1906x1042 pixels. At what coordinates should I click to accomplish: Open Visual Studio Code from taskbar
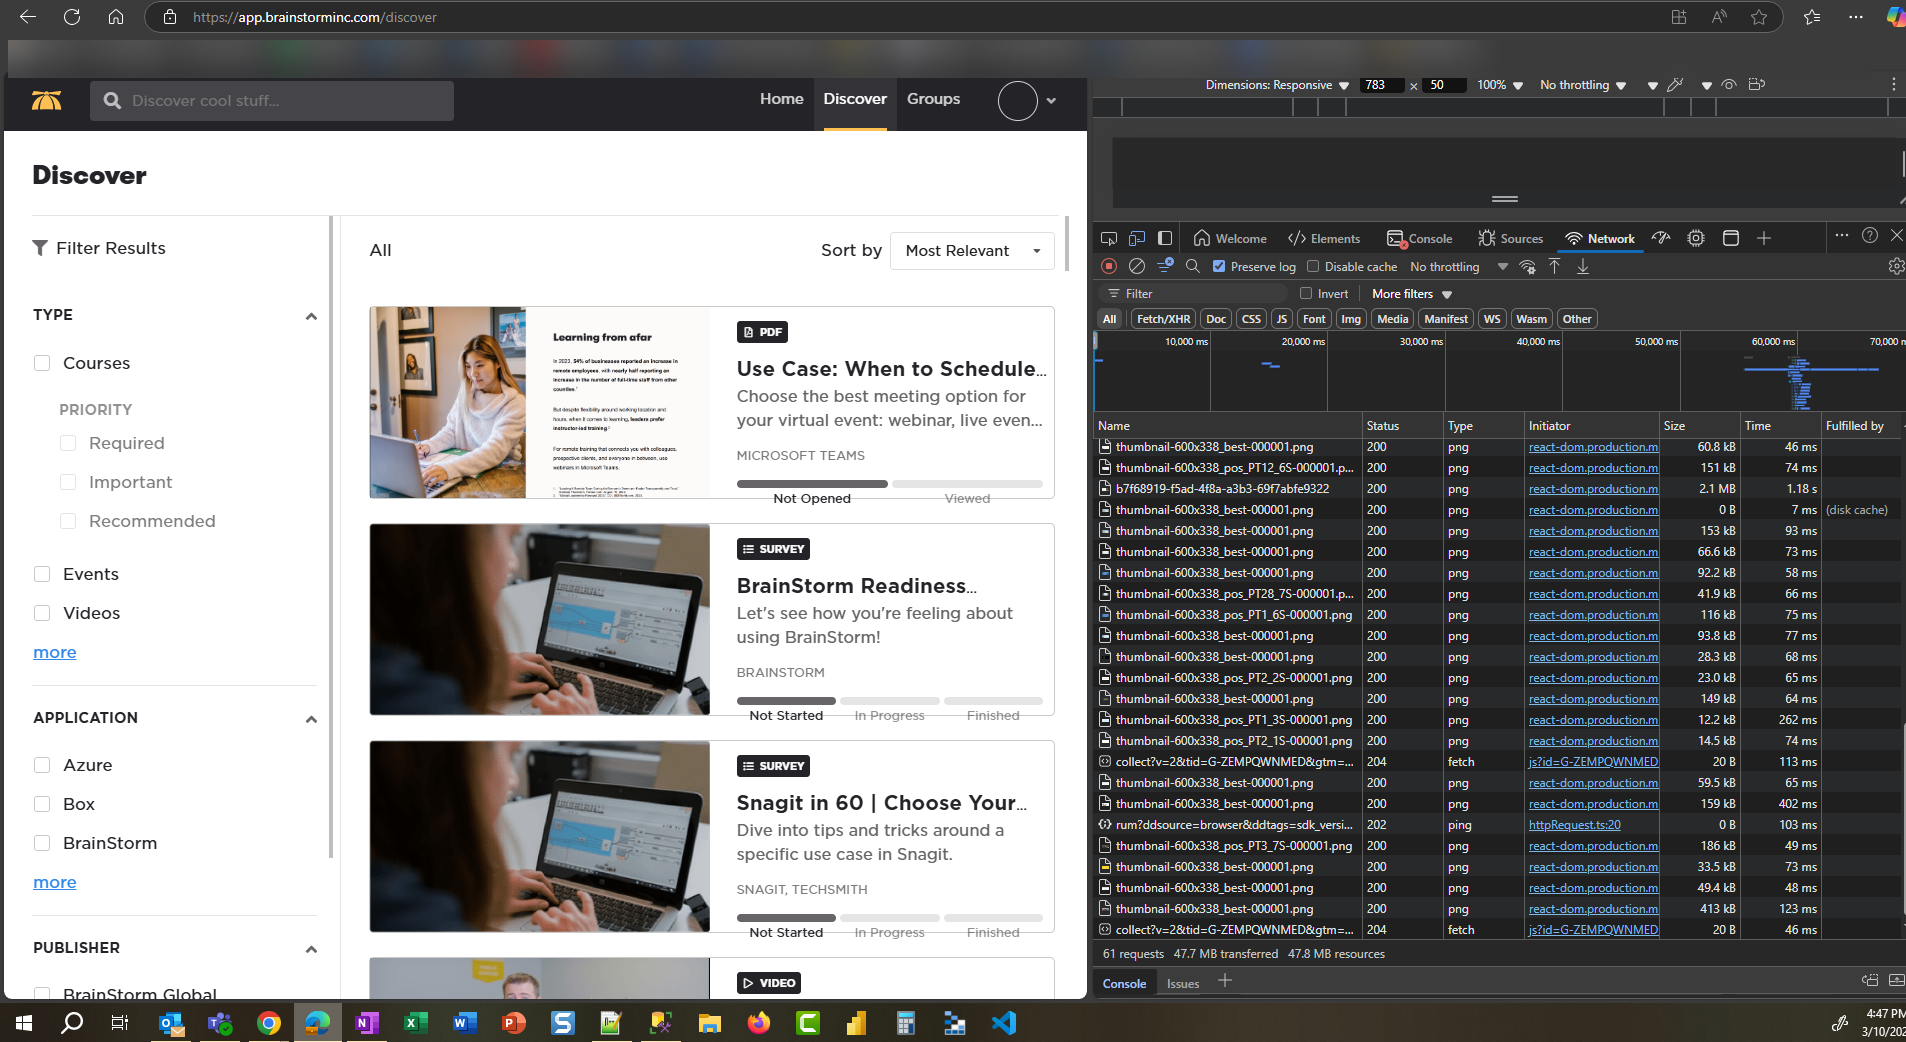point(1004,1023)
